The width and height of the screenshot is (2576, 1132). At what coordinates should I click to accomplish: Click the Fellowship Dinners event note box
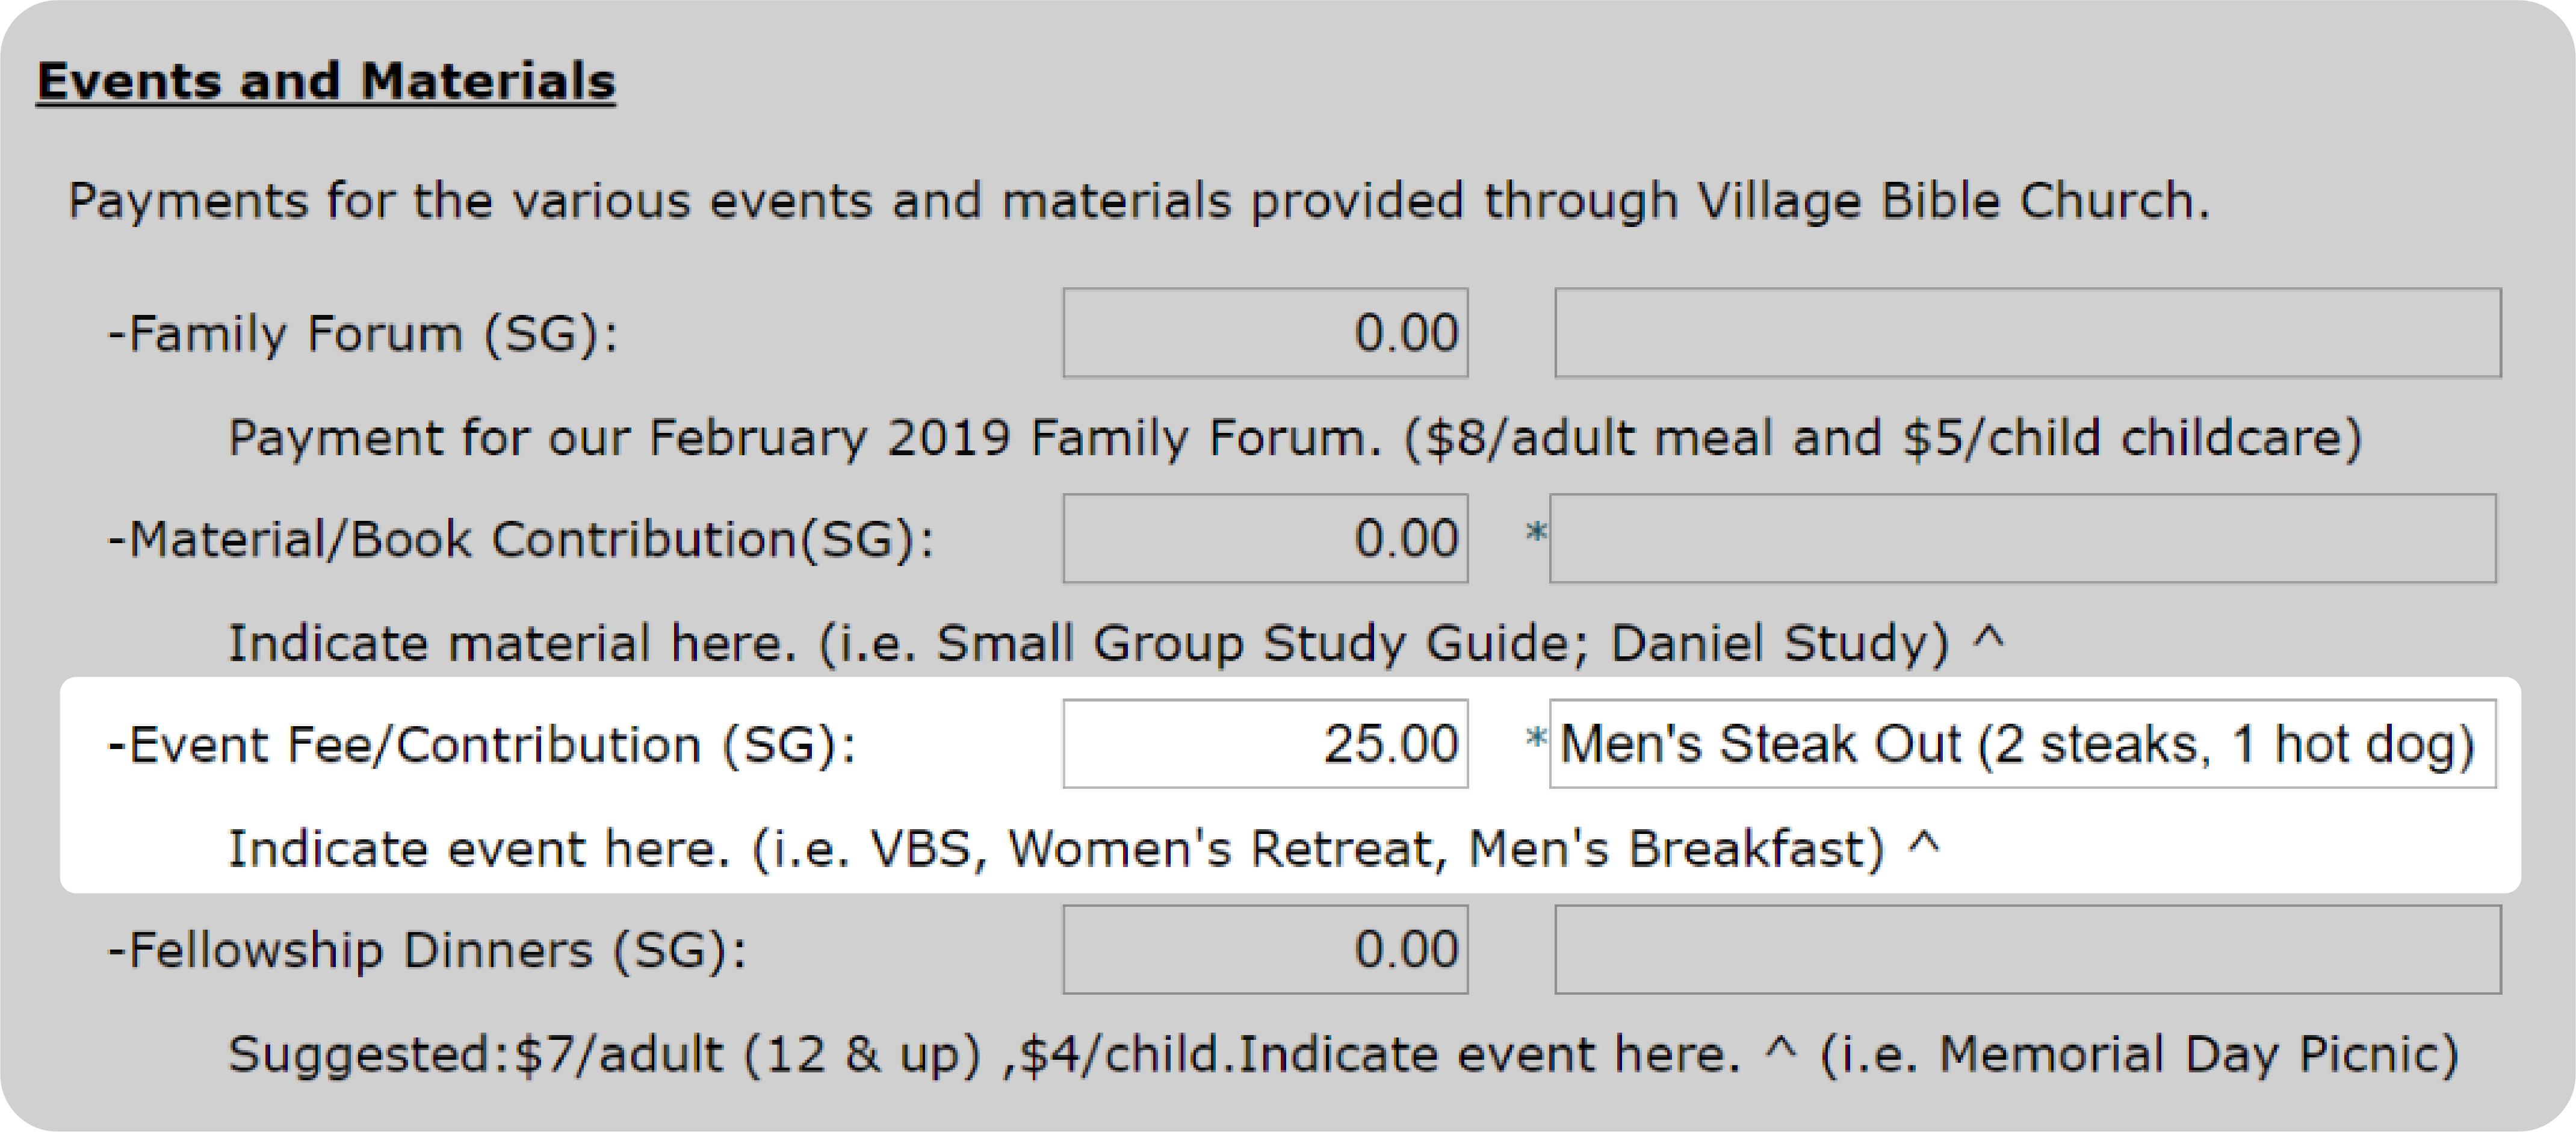[2027, 950]
